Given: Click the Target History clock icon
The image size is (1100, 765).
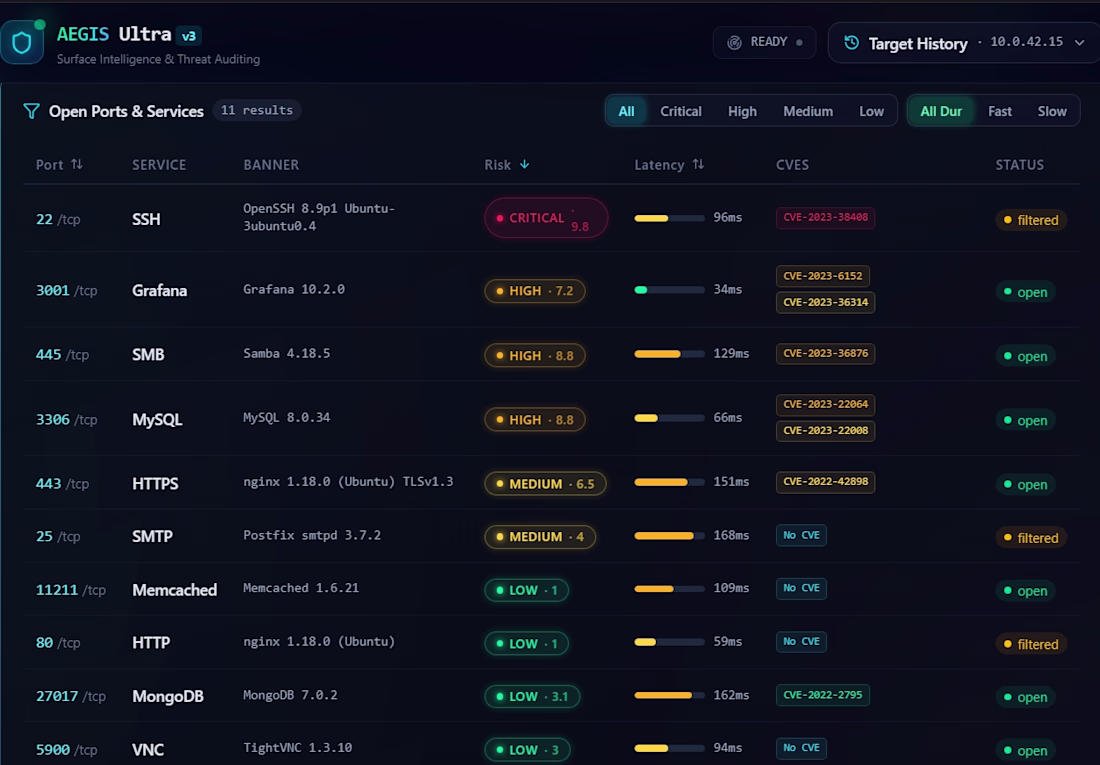Looking at the screenshot, I should [x=851, y=43].
